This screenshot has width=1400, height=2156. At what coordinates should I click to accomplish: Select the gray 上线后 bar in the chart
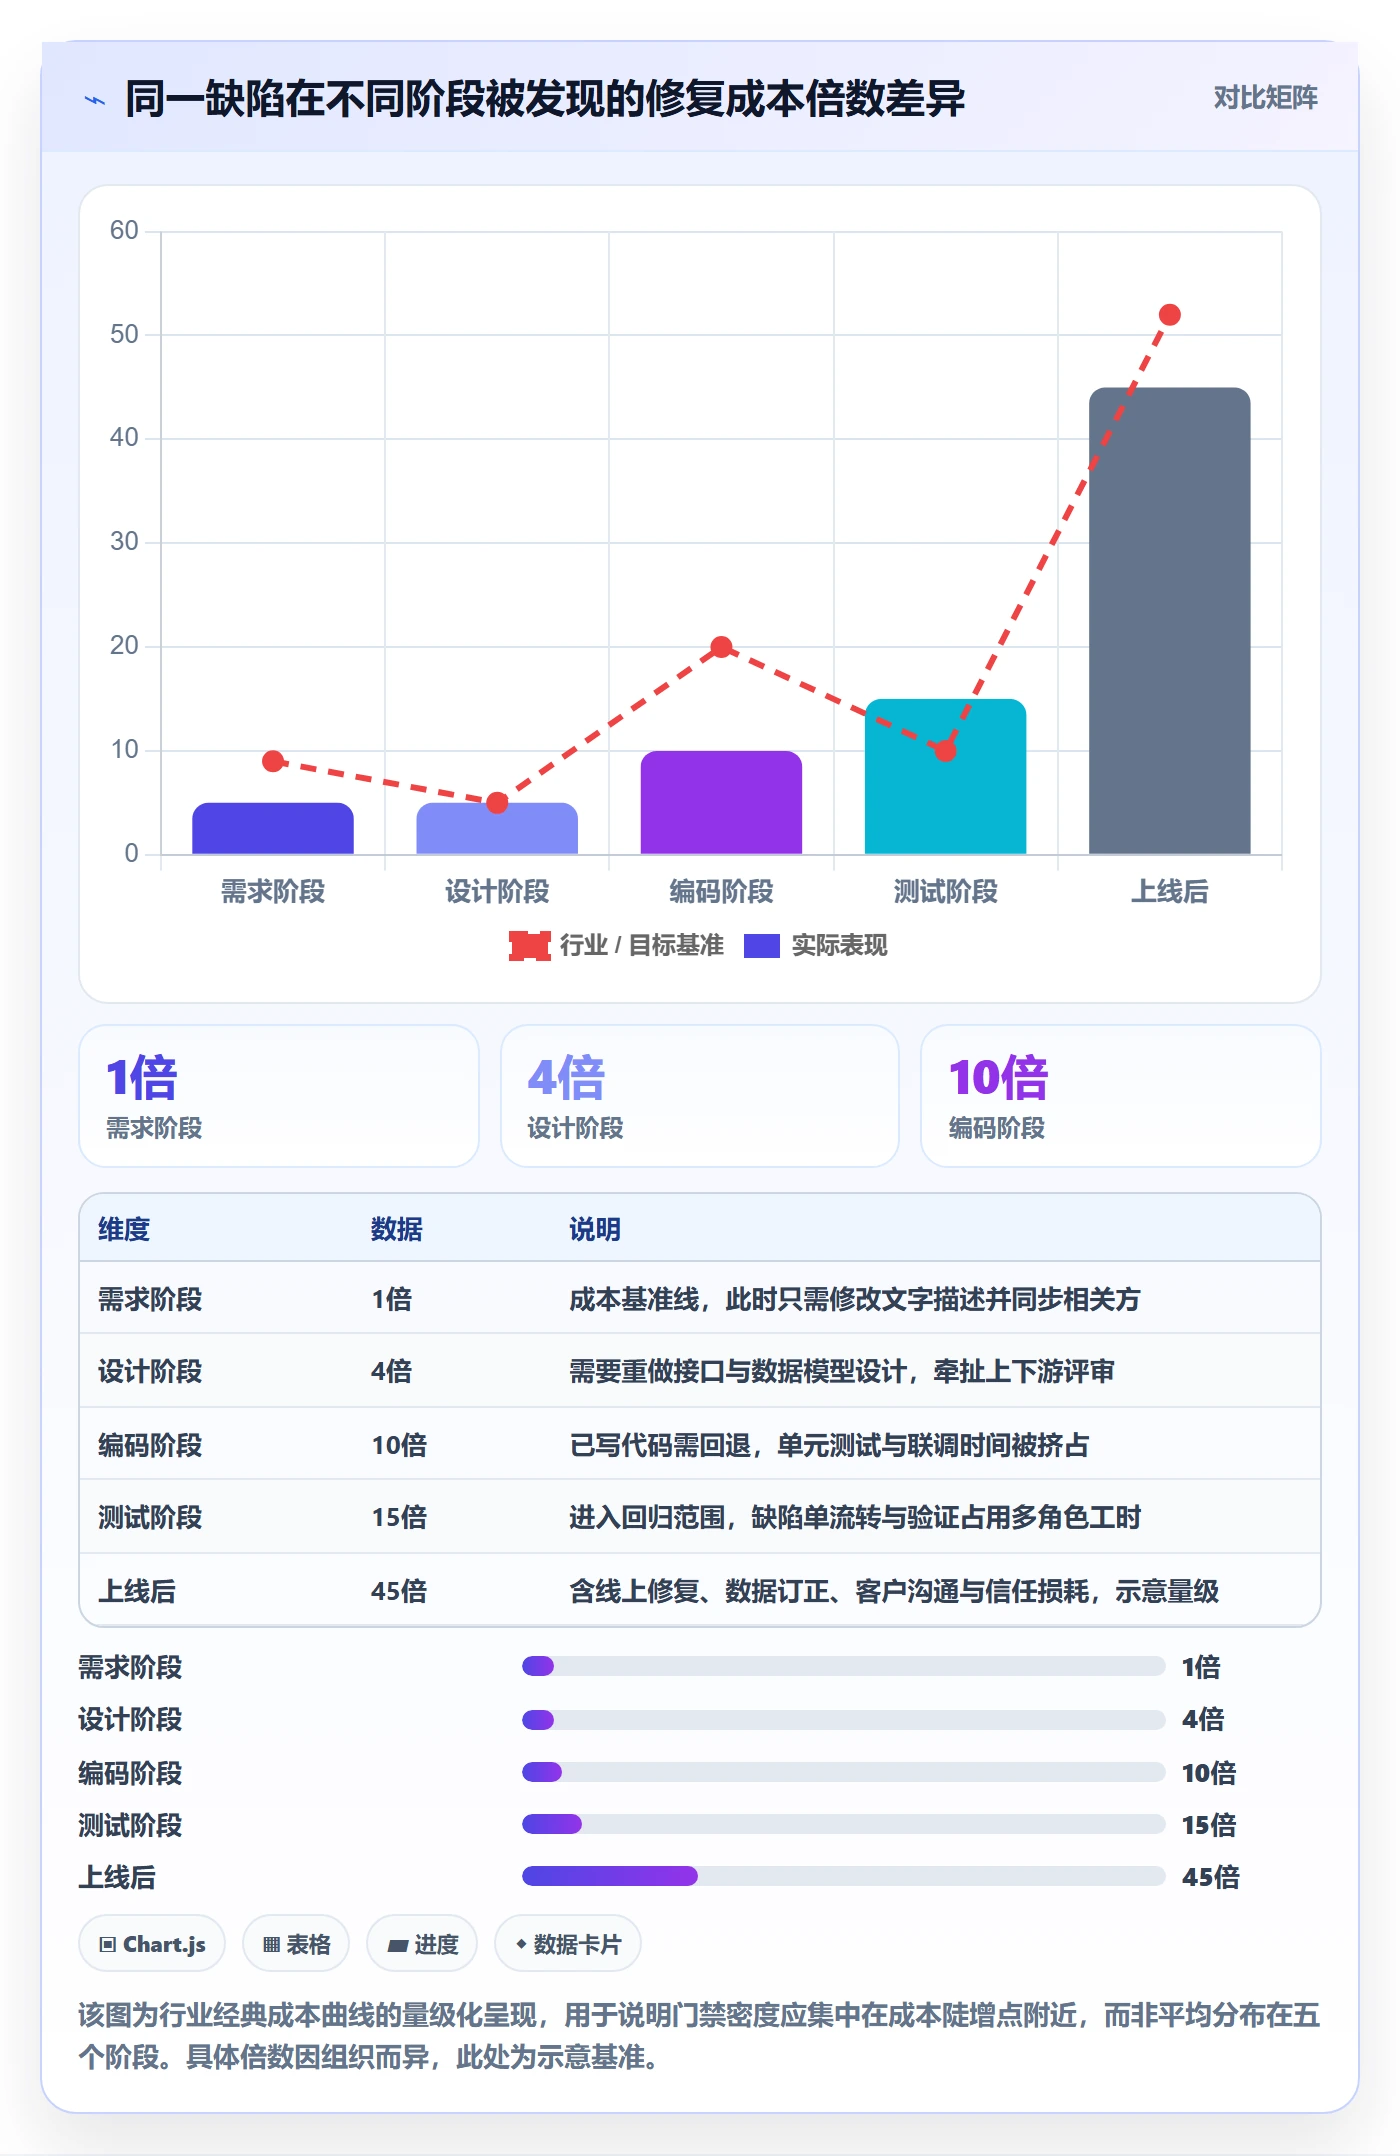point(1169,621)
